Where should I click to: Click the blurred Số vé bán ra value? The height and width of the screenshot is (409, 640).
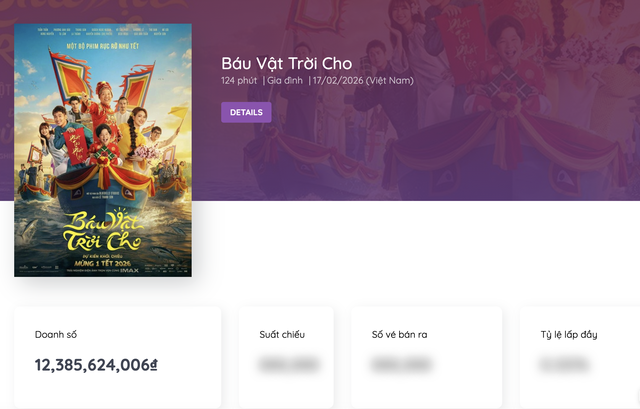coord(401,365)
